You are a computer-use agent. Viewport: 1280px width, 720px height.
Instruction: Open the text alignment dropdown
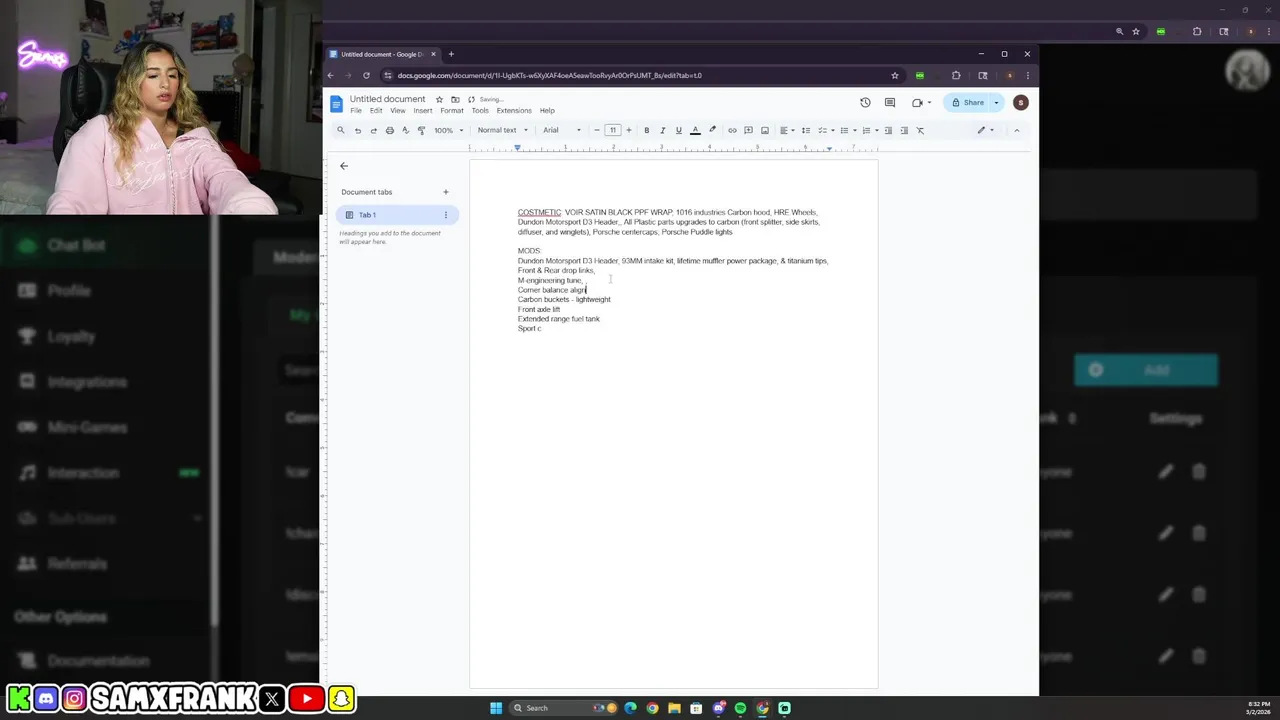(787, 130)
